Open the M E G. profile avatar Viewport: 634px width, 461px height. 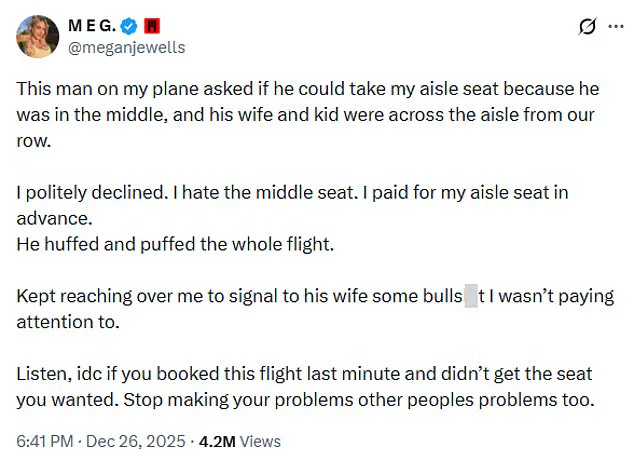[36, 36]
